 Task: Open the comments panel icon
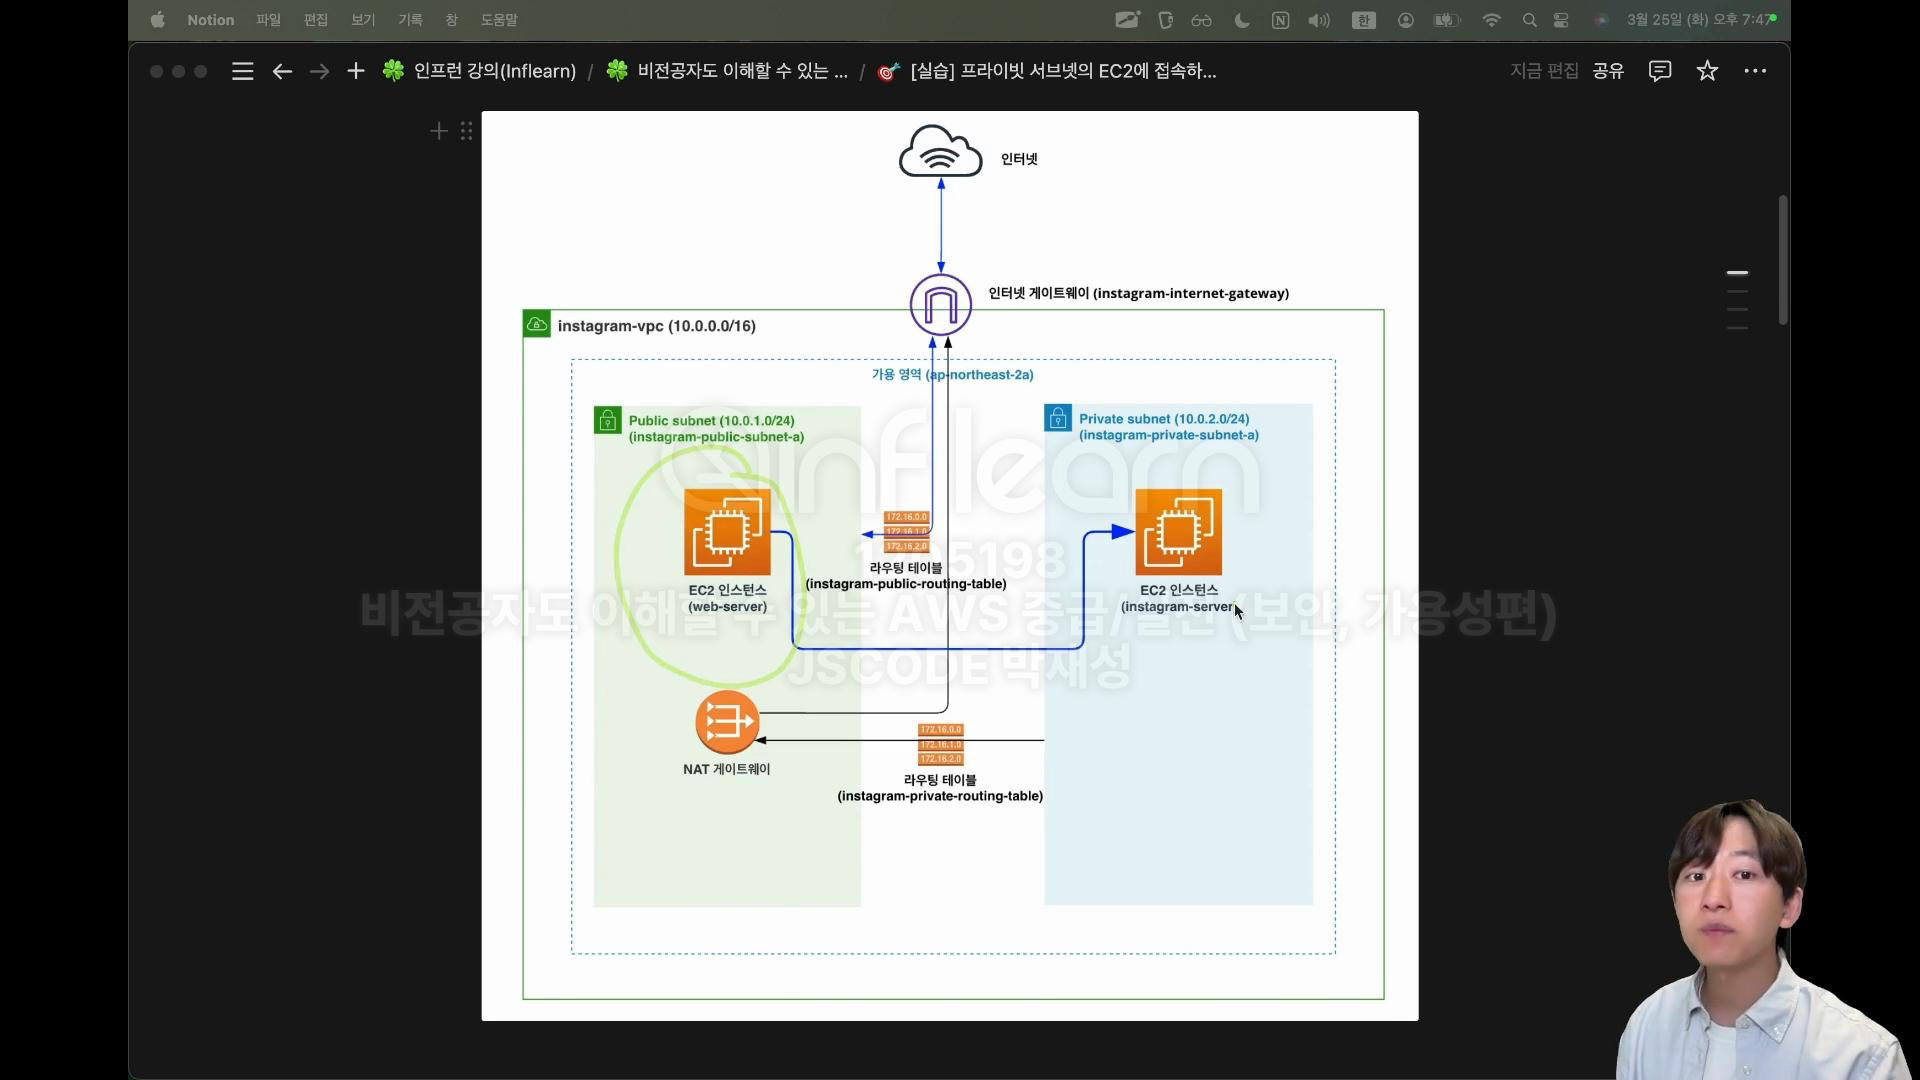1660,71
